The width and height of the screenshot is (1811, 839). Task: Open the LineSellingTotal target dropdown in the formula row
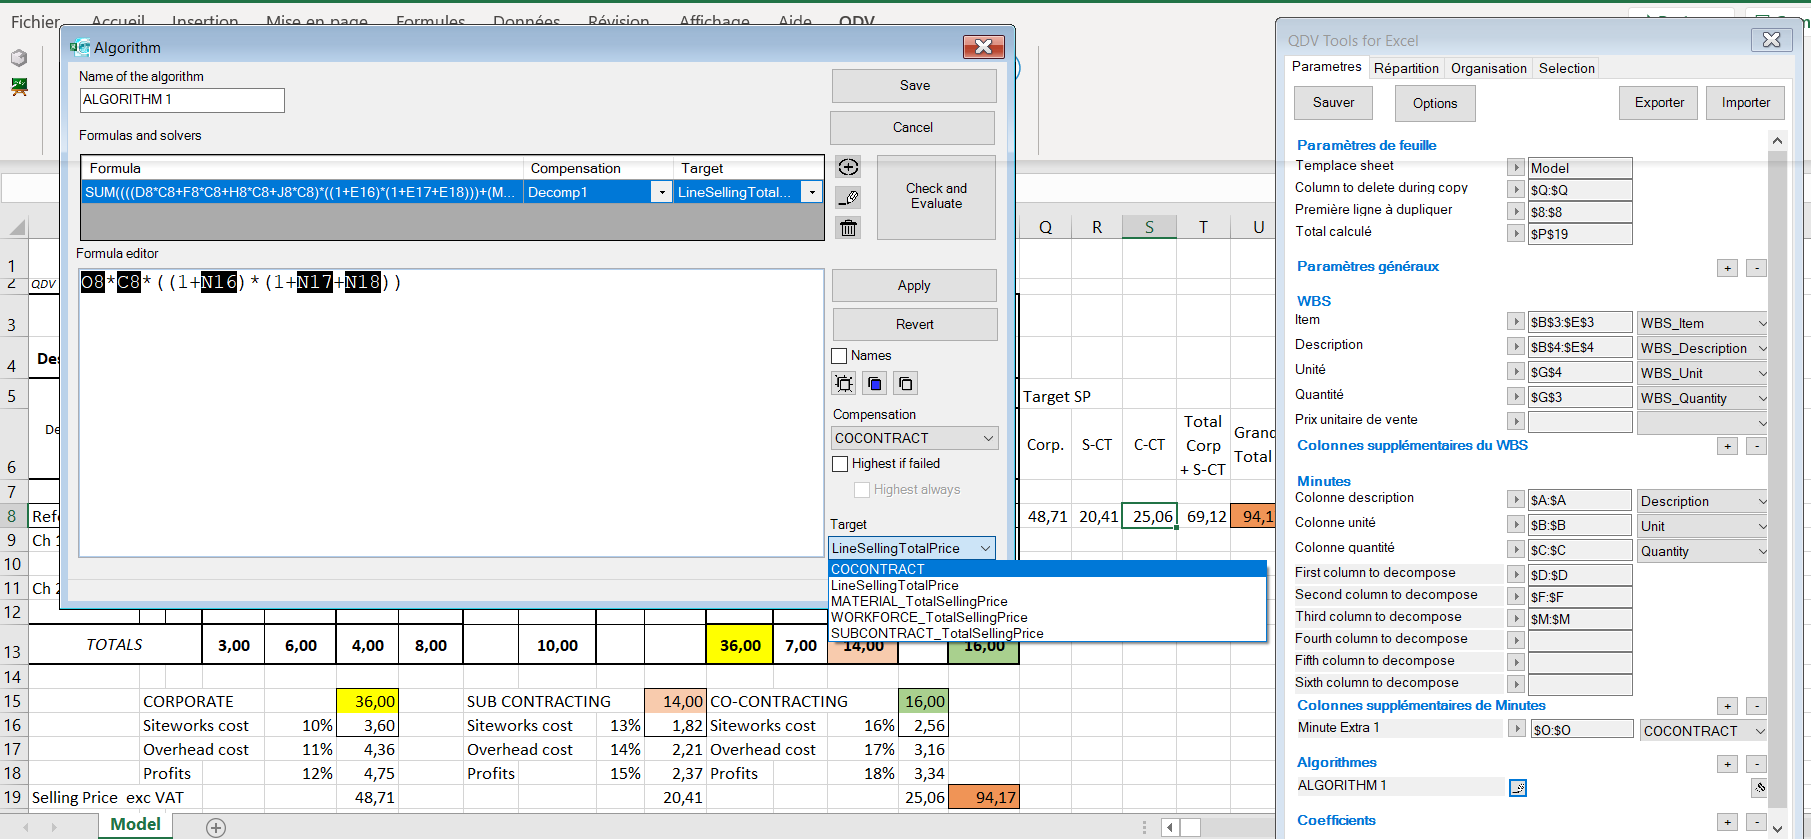pyautogui.click(x=811, y=192)
